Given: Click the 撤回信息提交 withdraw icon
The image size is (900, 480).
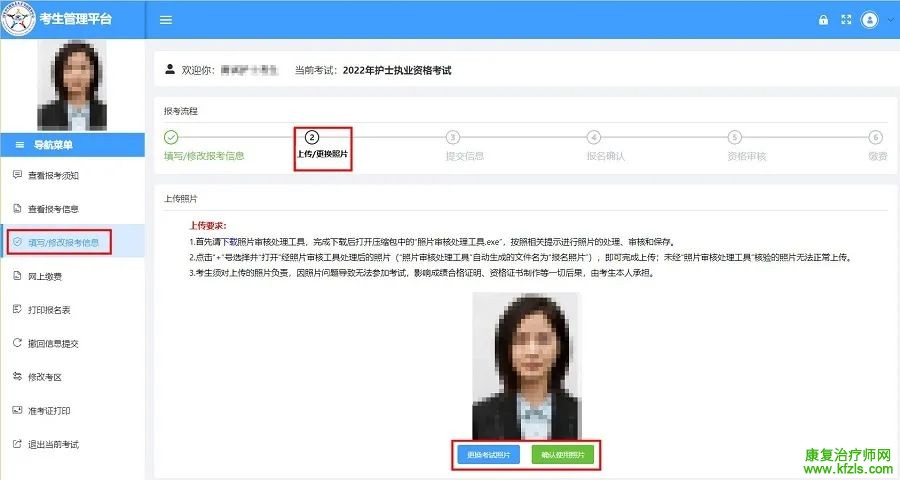Looking at the screenshot, I should 17,343.
